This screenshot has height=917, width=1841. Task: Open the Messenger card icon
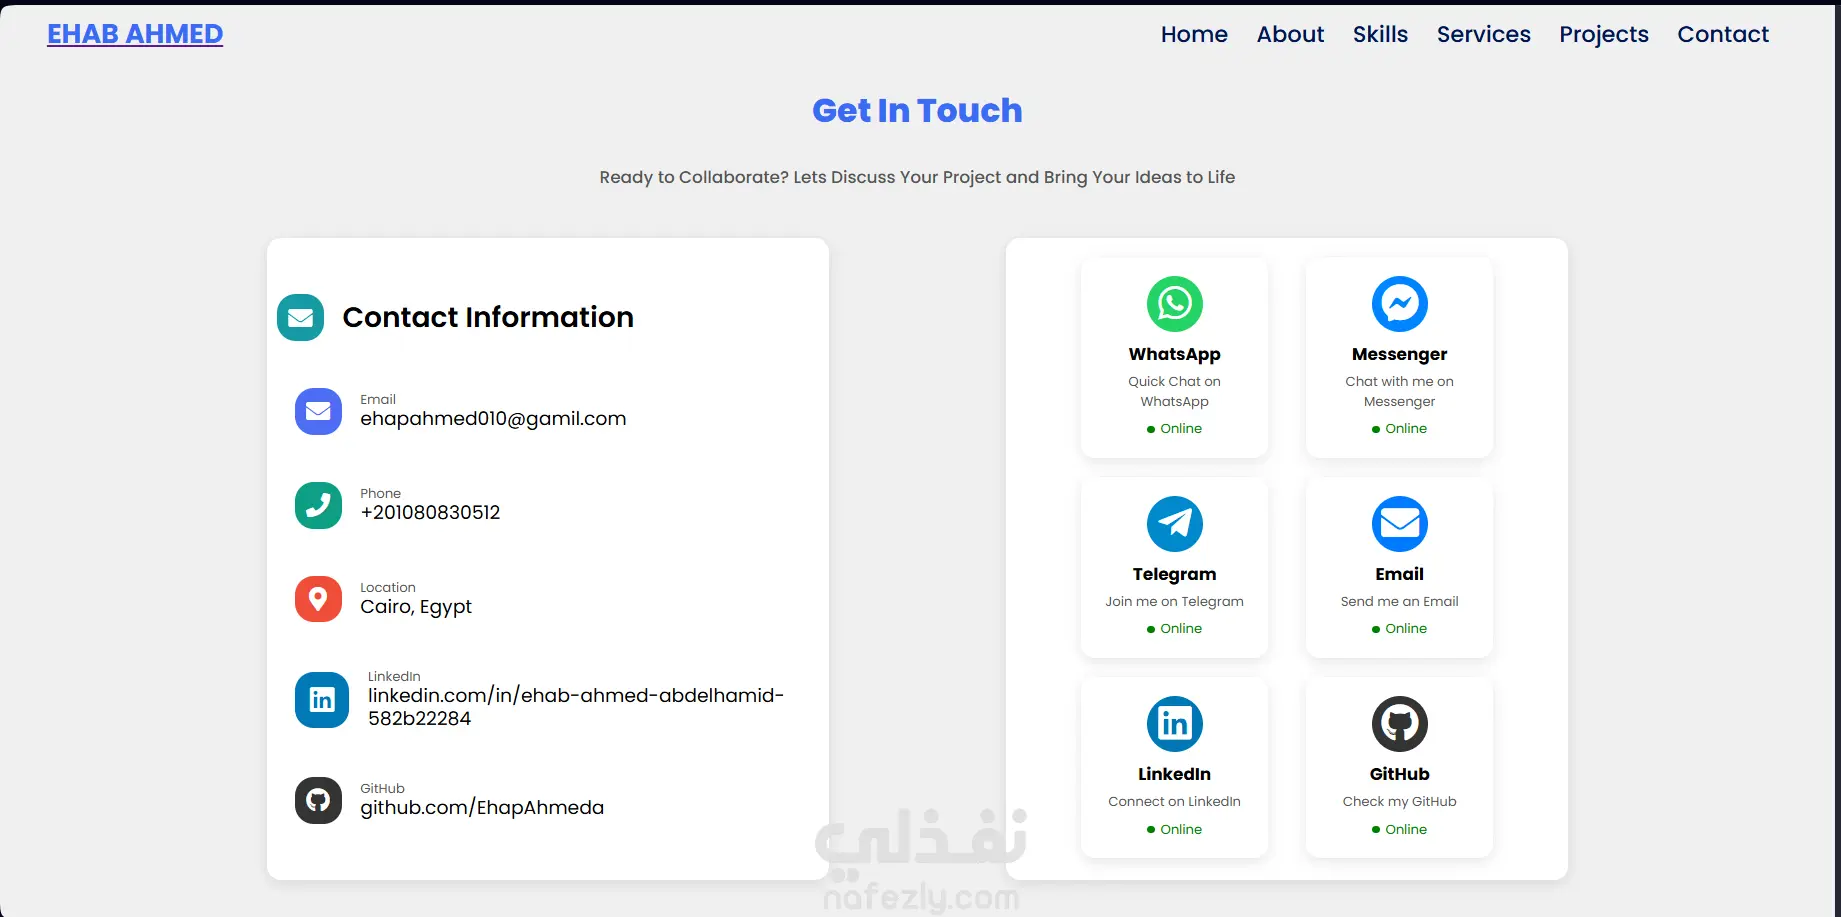click(x=1400, y=304)
